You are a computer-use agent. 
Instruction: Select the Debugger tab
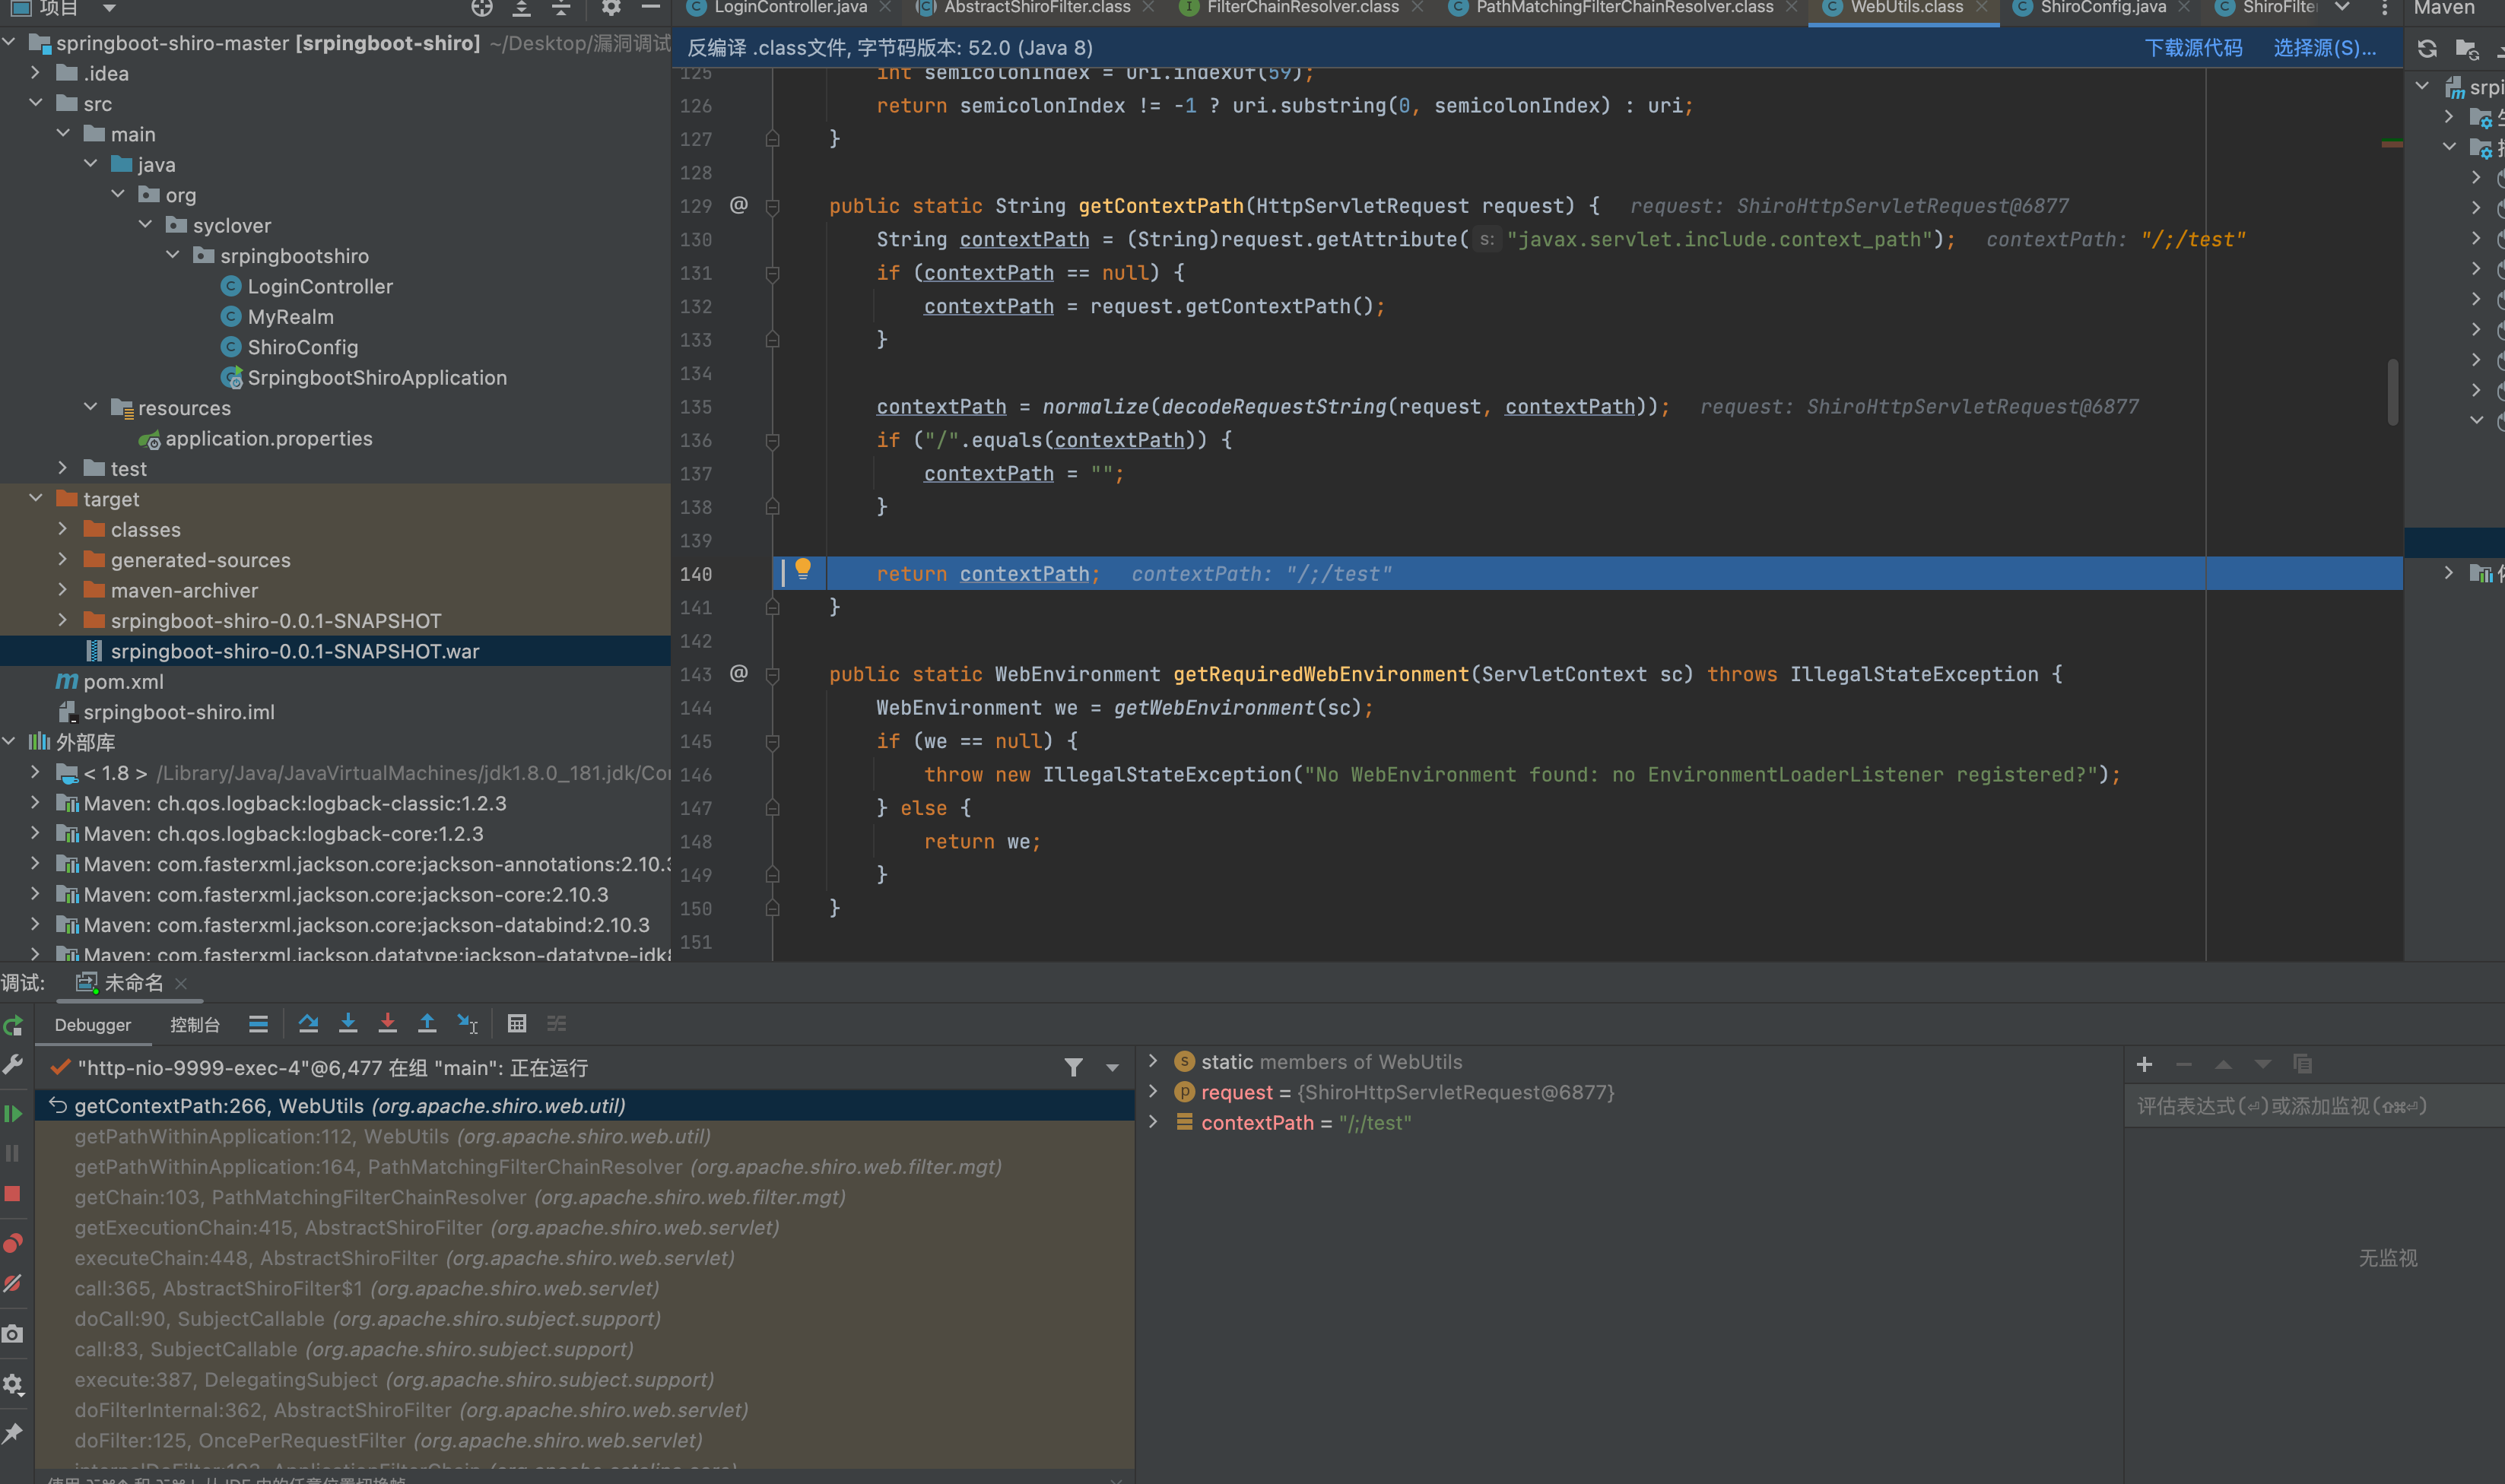tap(92, 1024)
